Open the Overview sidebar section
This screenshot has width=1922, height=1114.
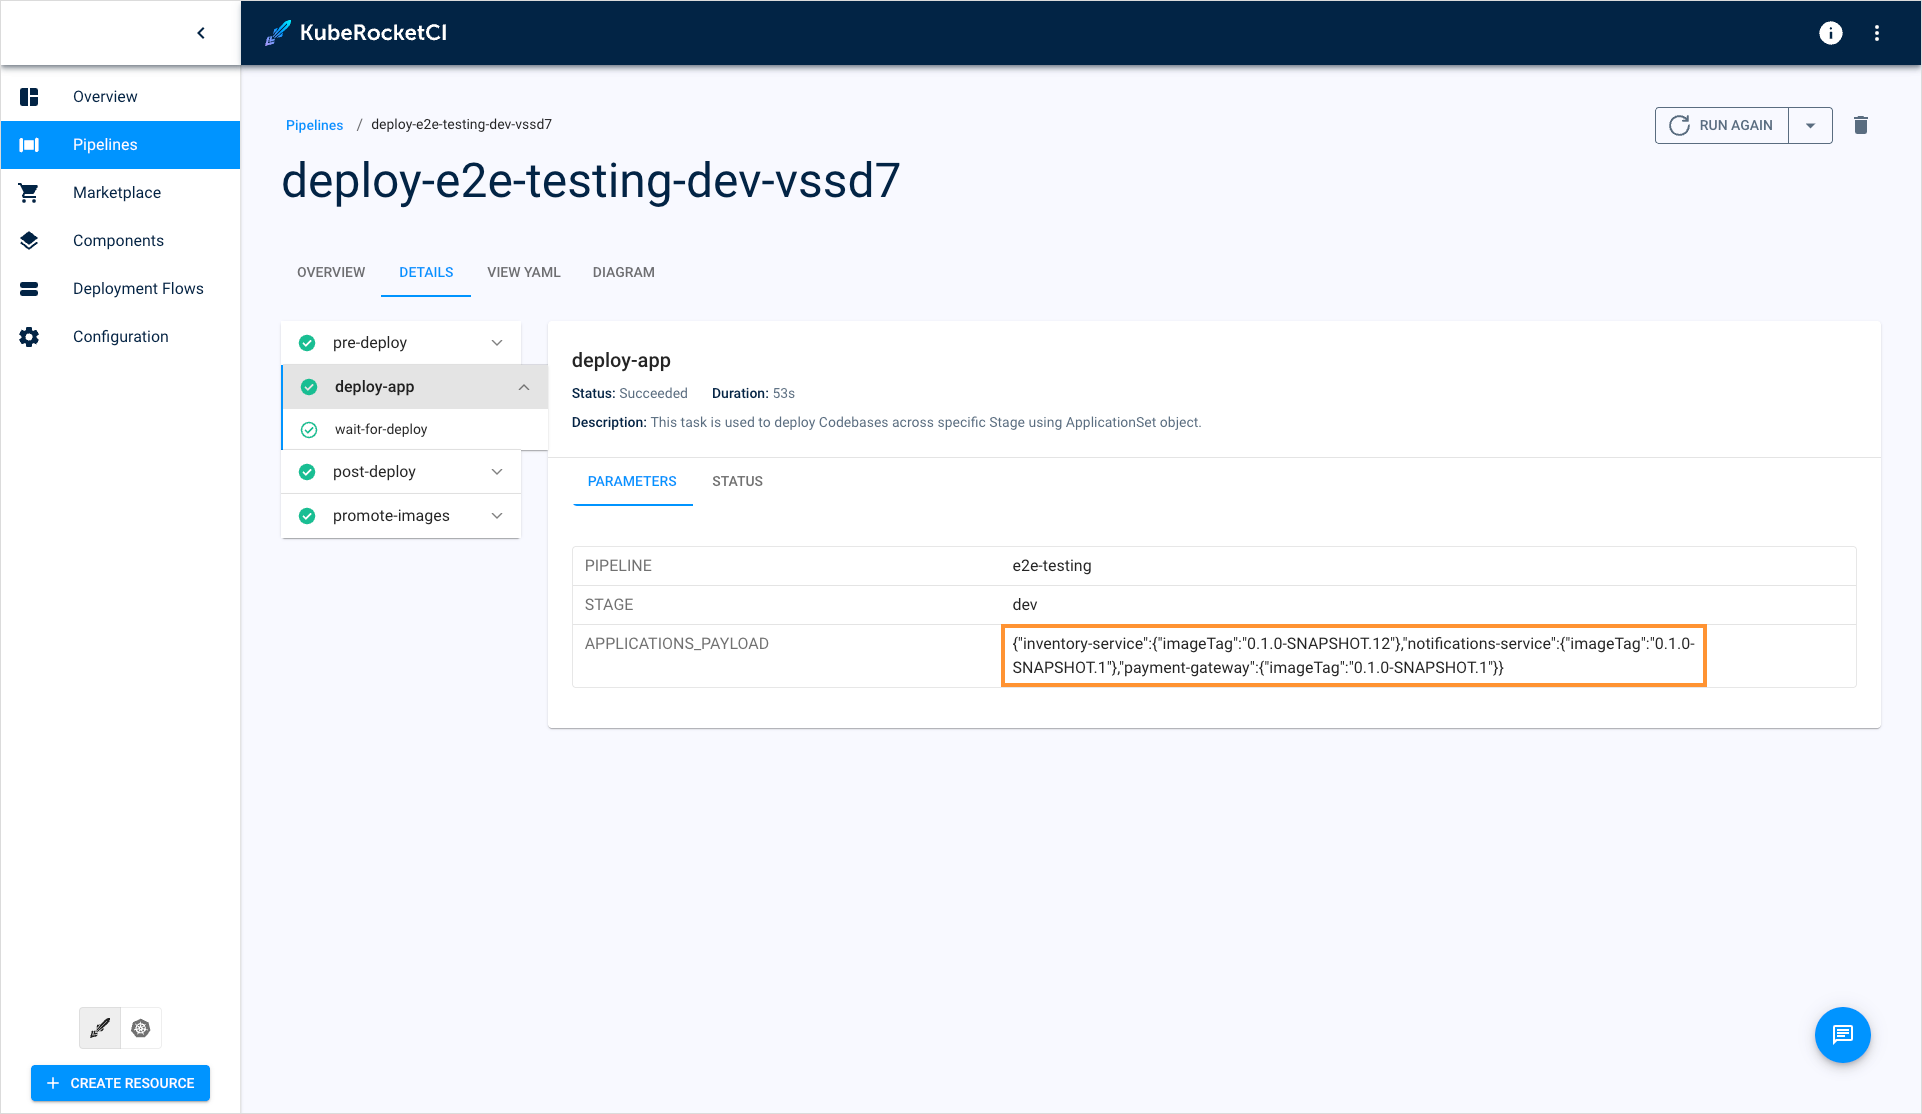point(104,96)
